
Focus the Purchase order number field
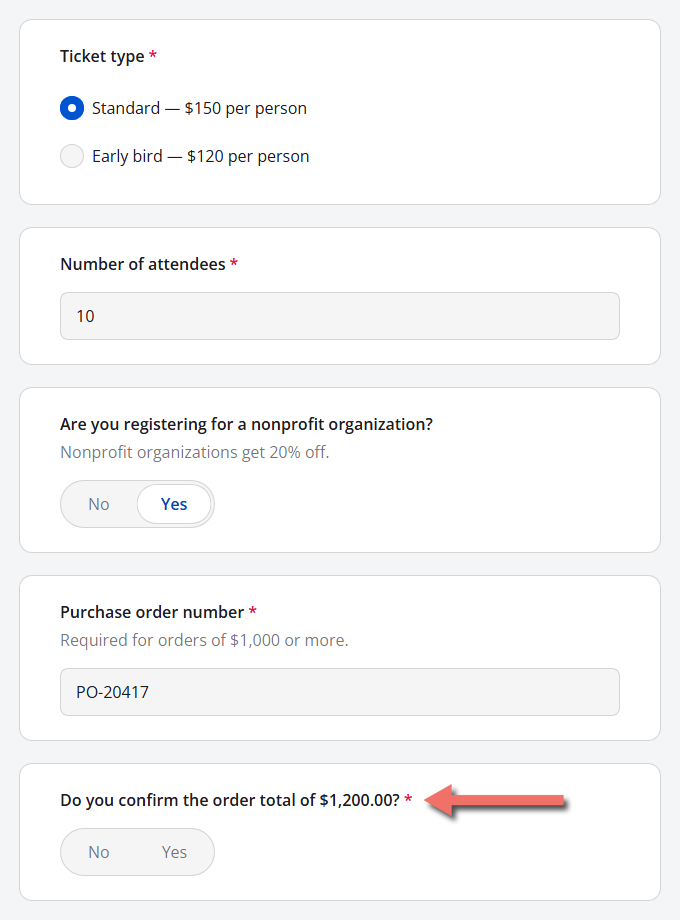click(x=340, y=692)
